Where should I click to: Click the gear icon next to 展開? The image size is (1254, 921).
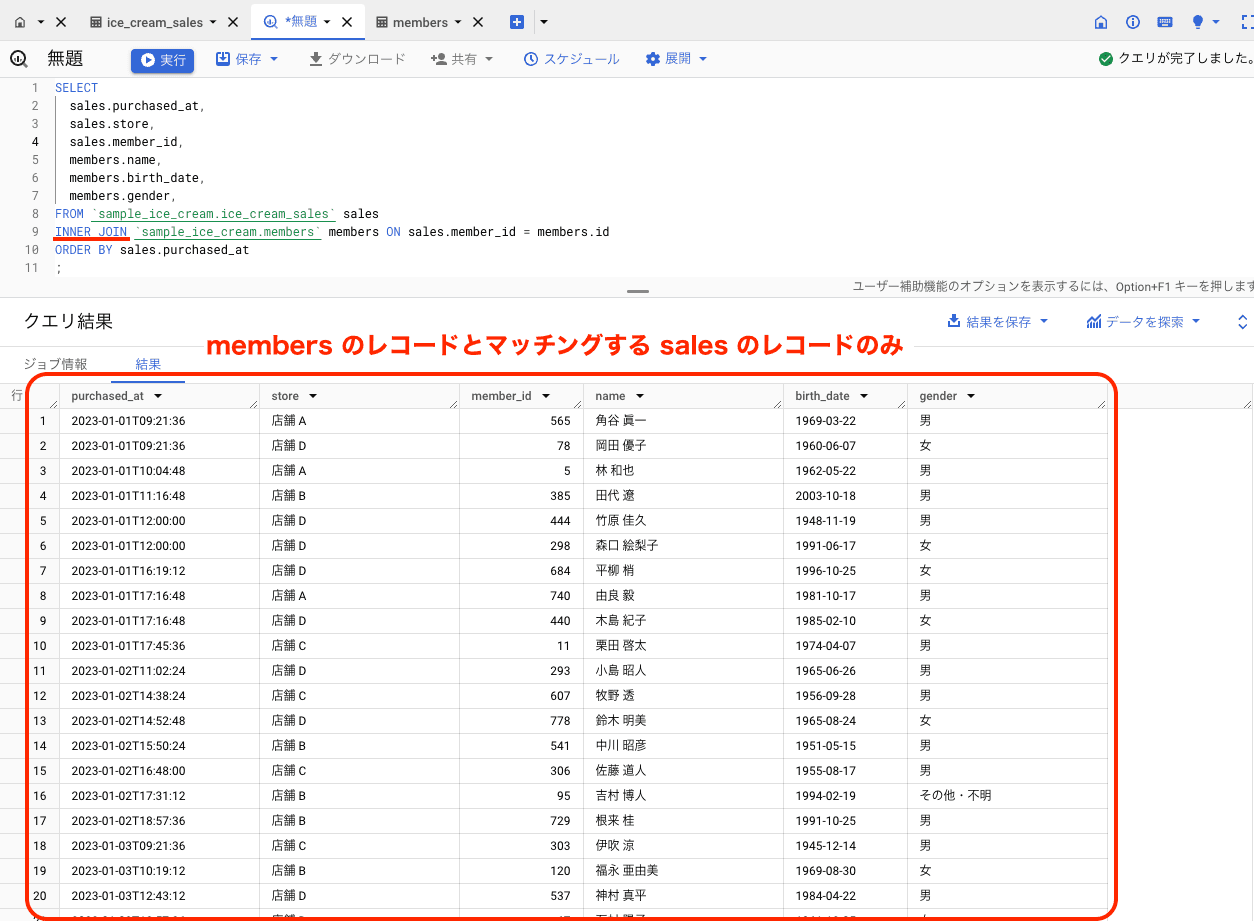tap(655, 58)
